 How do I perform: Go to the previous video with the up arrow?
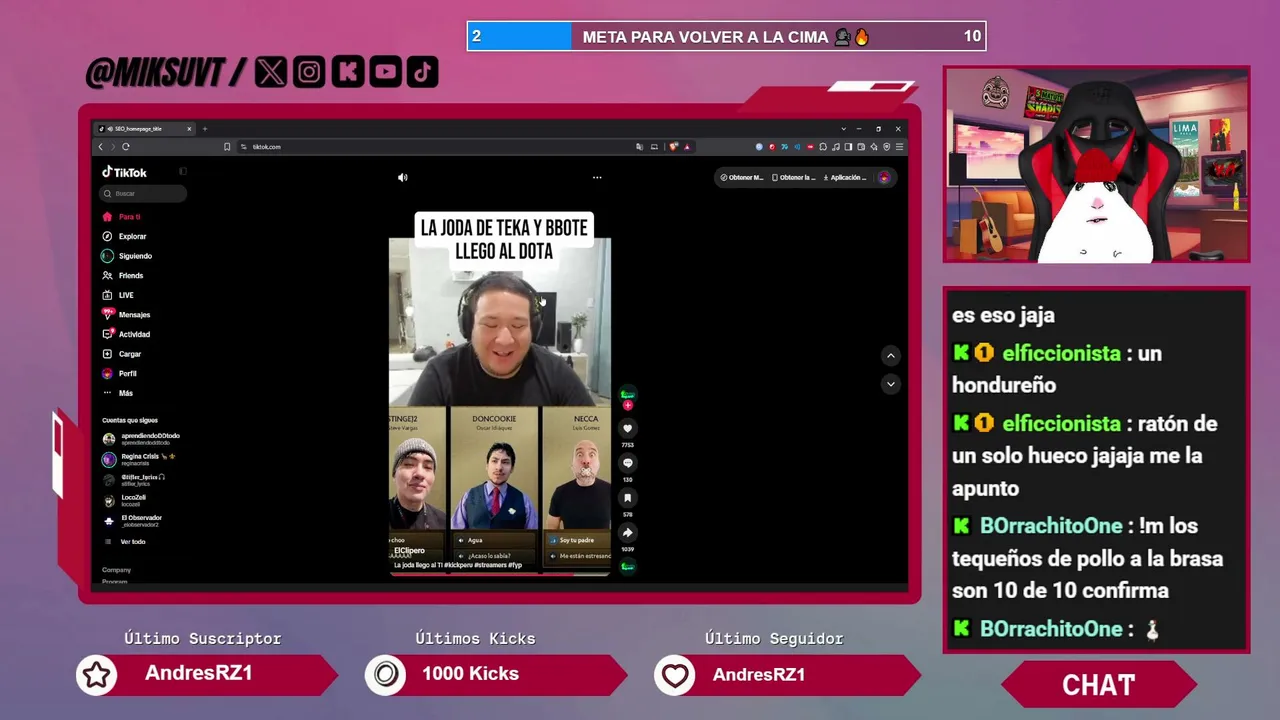click(891, 355)
